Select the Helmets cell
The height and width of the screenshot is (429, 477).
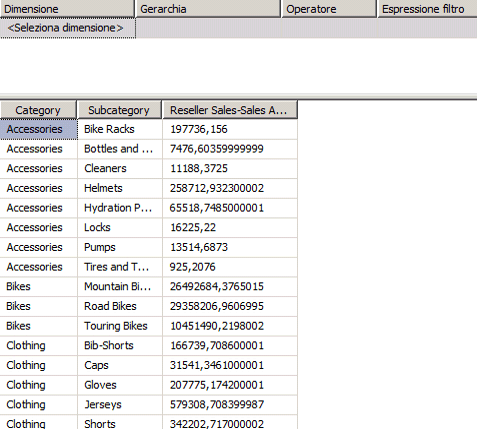[120, 188]
